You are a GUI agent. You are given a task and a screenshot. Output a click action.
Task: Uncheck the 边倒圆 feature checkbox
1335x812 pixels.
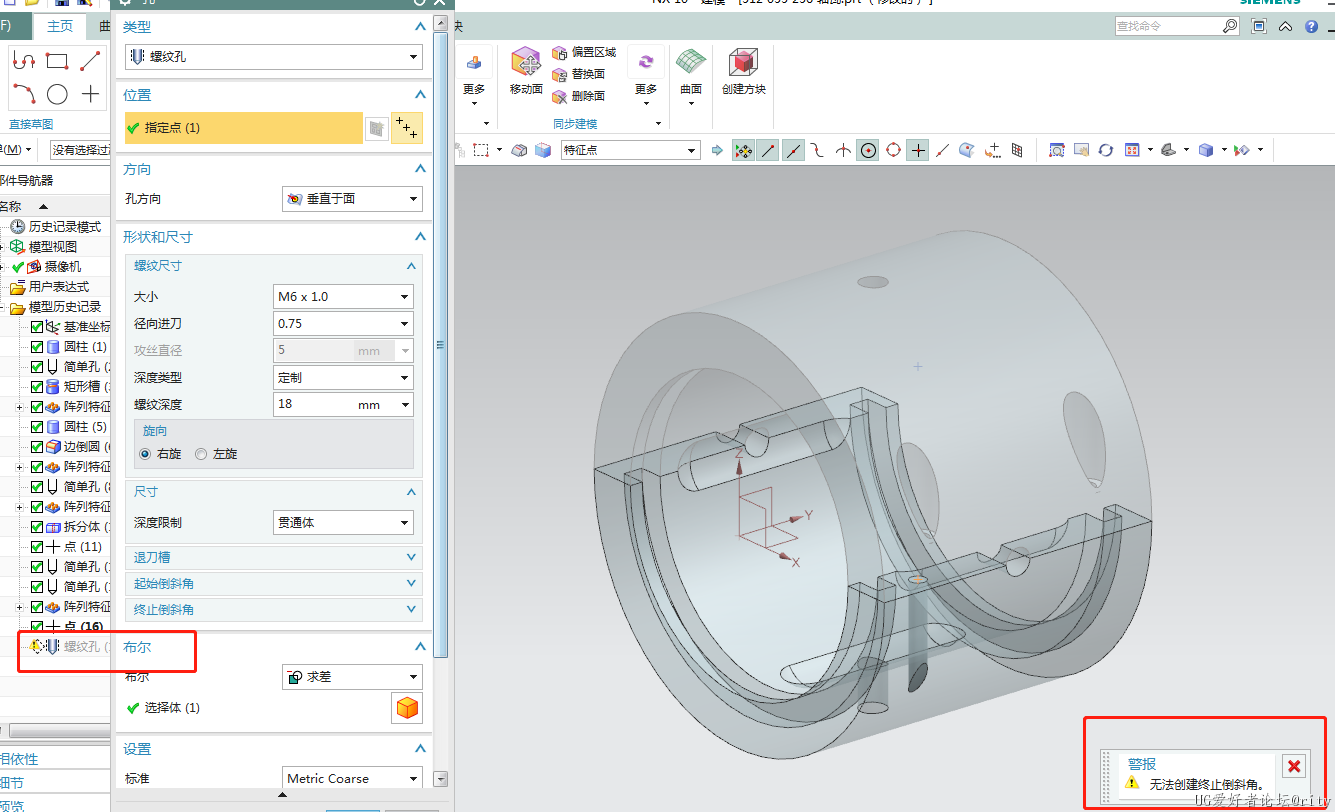(x=37, y=447)
